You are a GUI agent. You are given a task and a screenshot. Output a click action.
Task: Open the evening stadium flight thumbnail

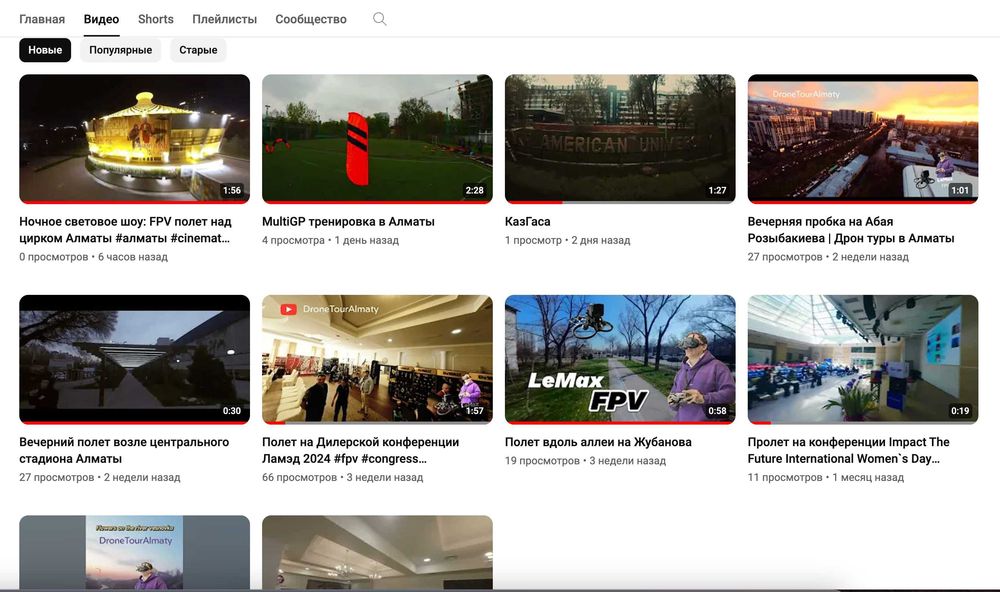tap(135, 359)
